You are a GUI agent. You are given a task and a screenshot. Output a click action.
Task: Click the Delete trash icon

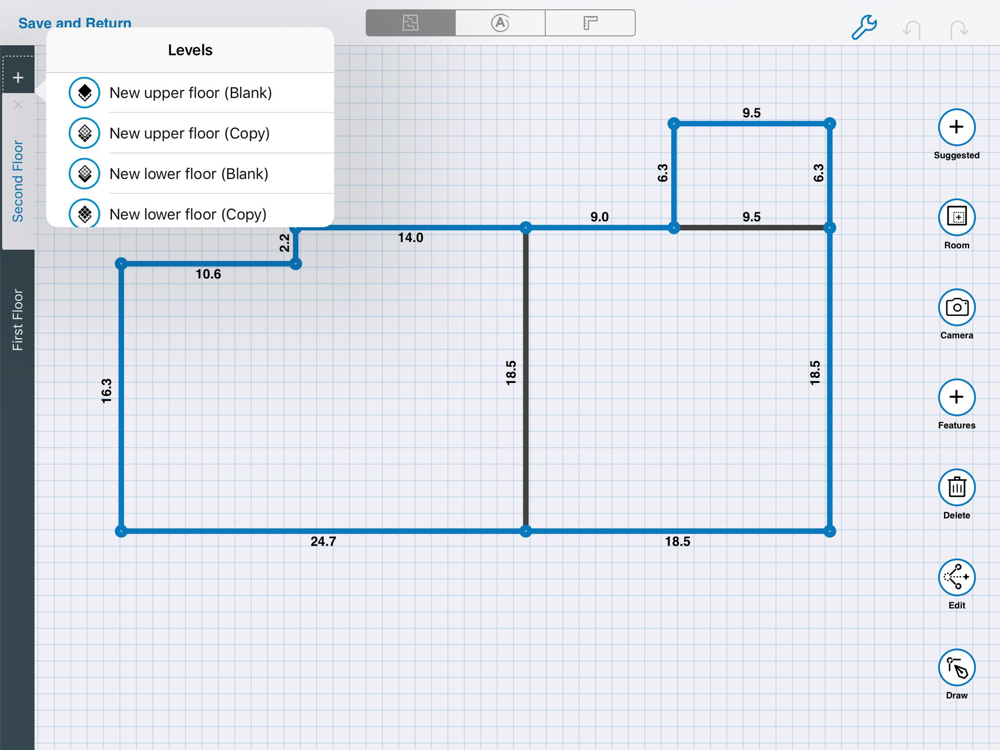tap(956, 487)
